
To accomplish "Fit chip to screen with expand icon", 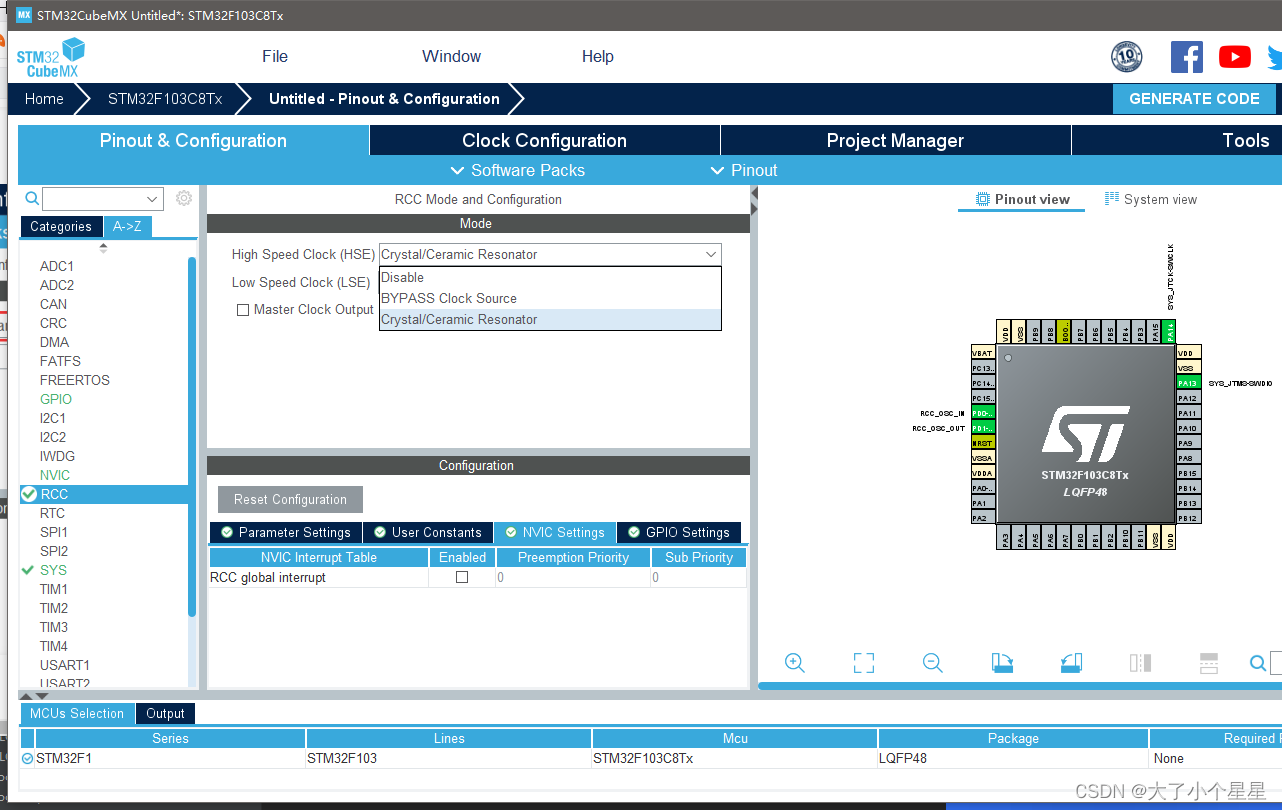I will coord(864,662).
